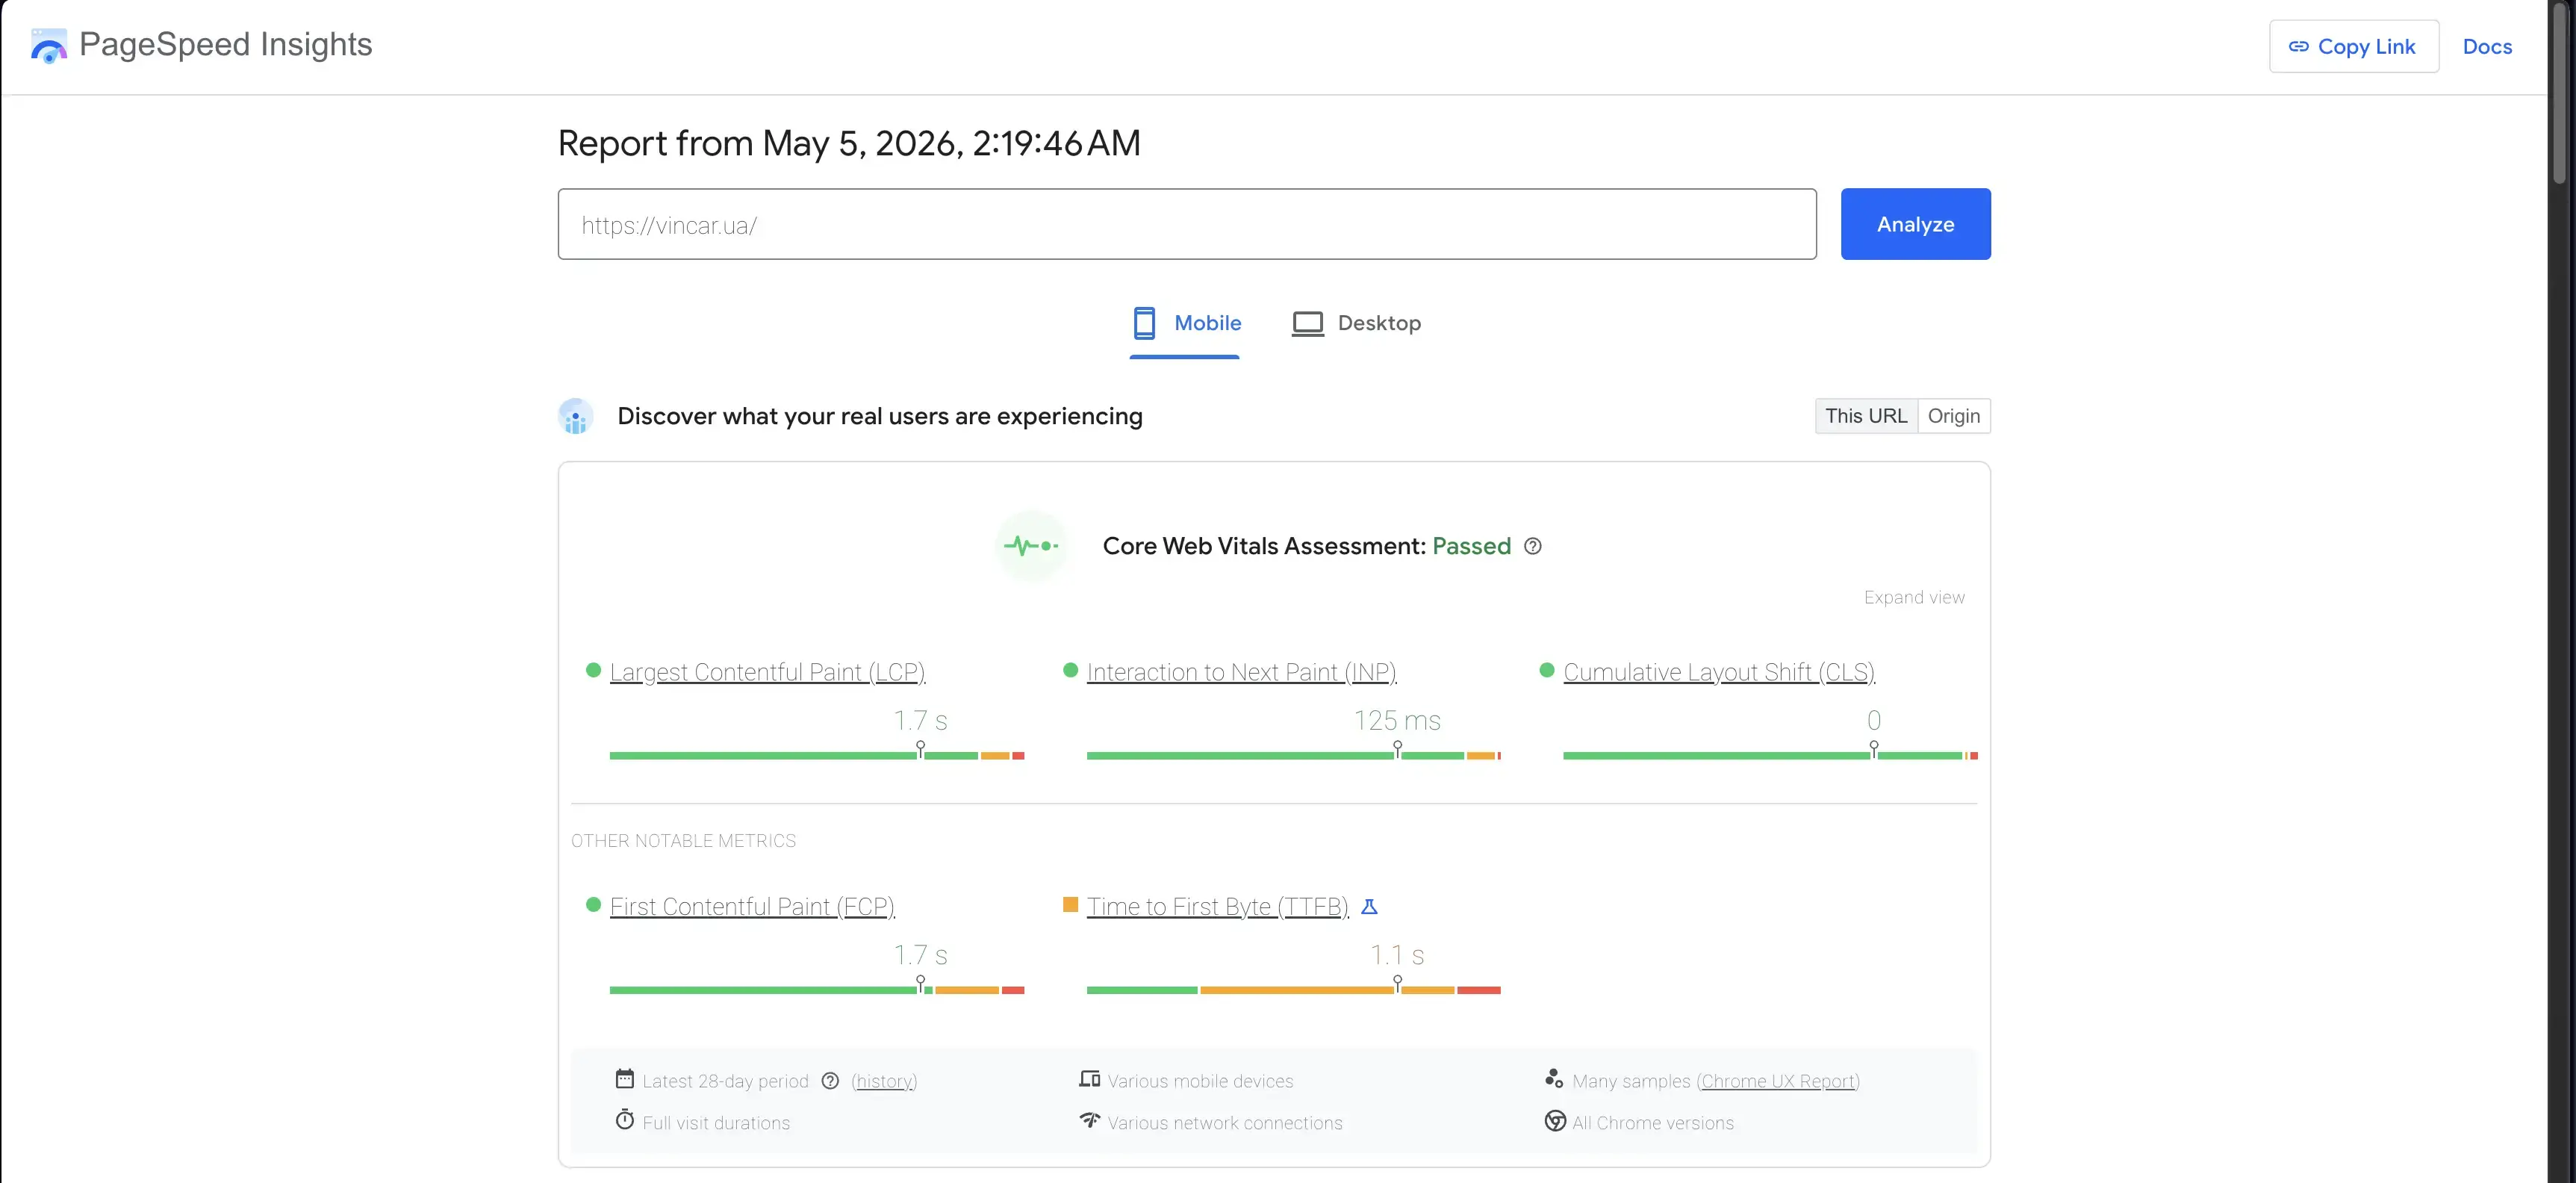Click the '1.1 s' TTFB value

click(x=1396, y=955)
